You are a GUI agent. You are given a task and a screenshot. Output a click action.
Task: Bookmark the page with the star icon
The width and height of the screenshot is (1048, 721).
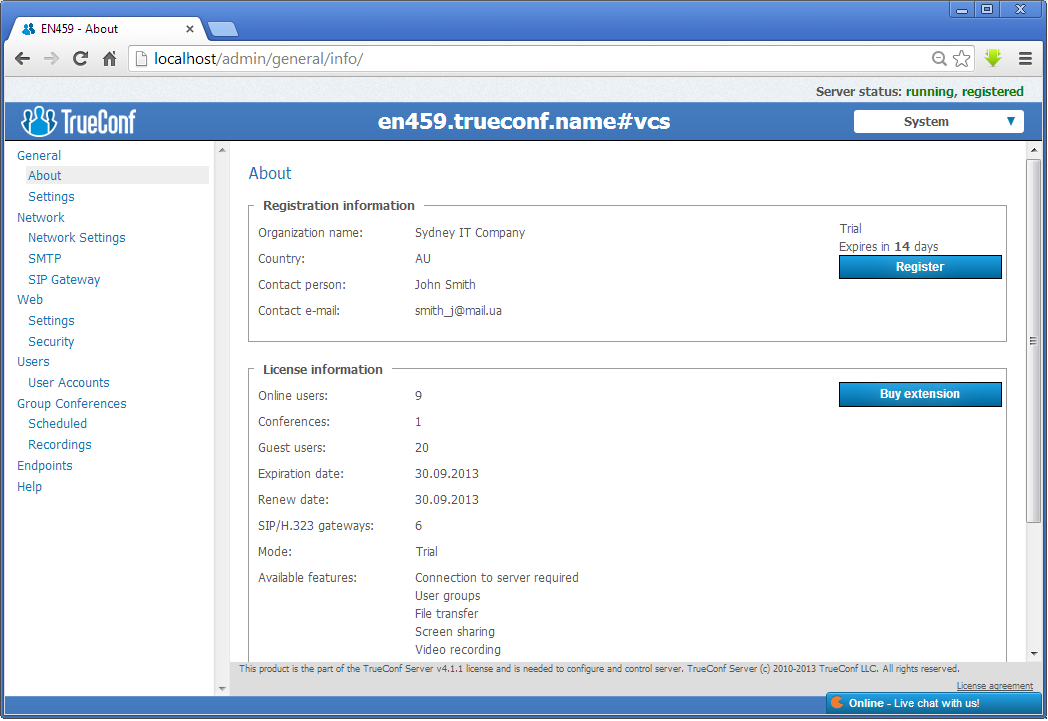pos(961,59)
